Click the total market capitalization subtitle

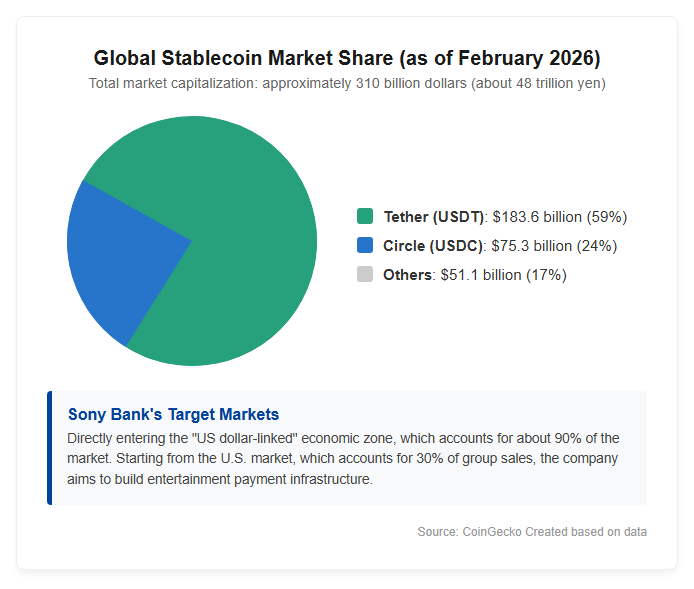click(347, 83)
